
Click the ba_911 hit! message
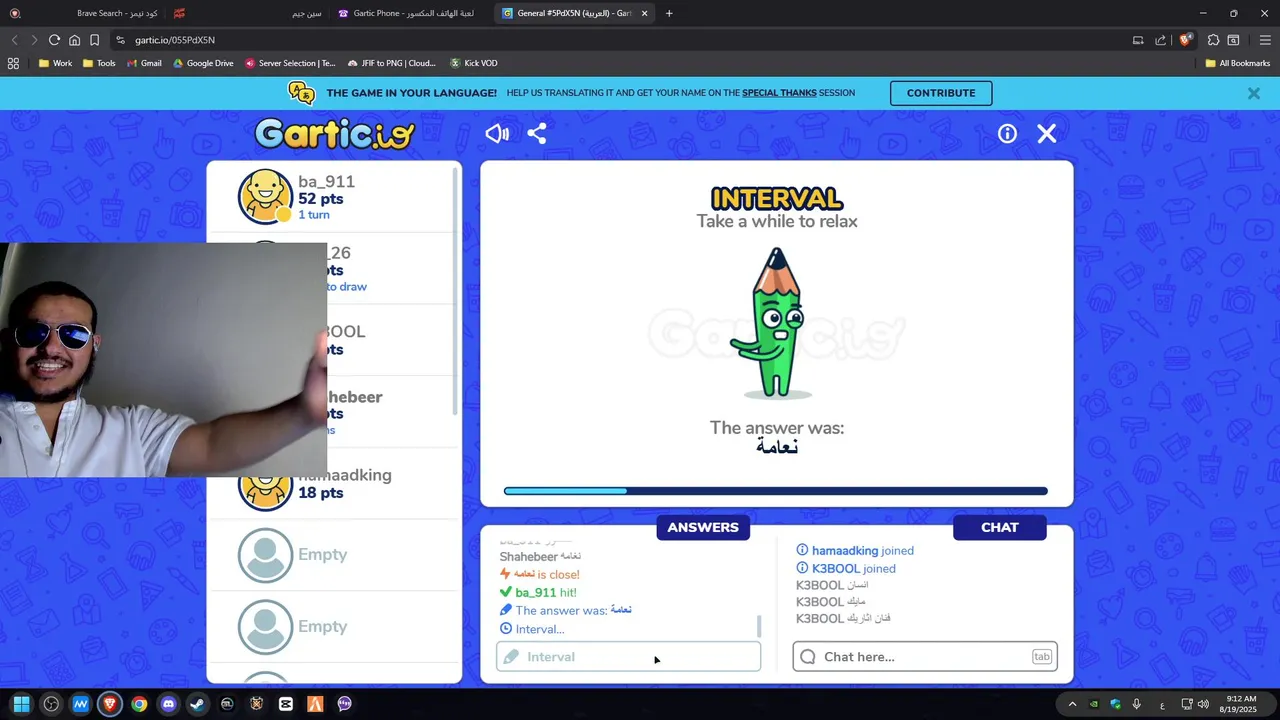coord(539,593)
